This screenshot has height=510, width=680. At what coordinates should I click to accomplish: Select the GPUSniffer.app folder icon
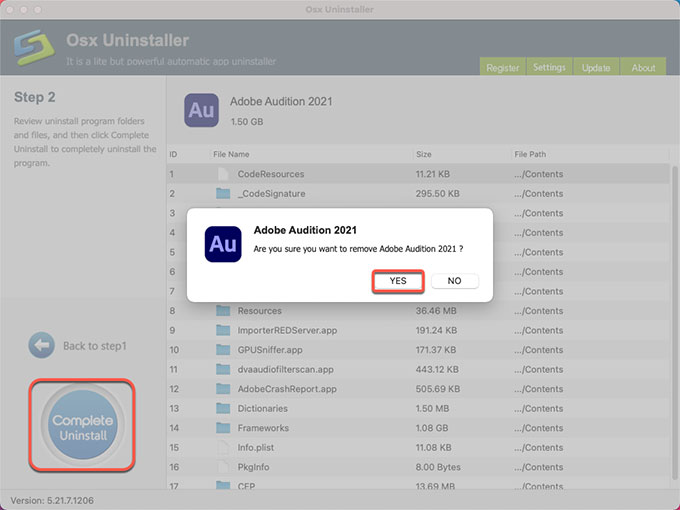[x=223, y=350]
